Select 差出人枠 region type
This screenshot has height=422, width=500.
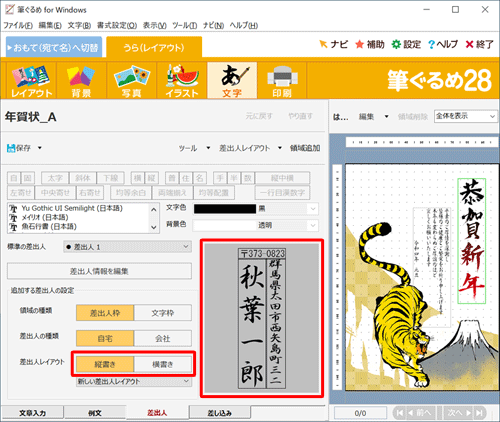click(x=105, y=313)
